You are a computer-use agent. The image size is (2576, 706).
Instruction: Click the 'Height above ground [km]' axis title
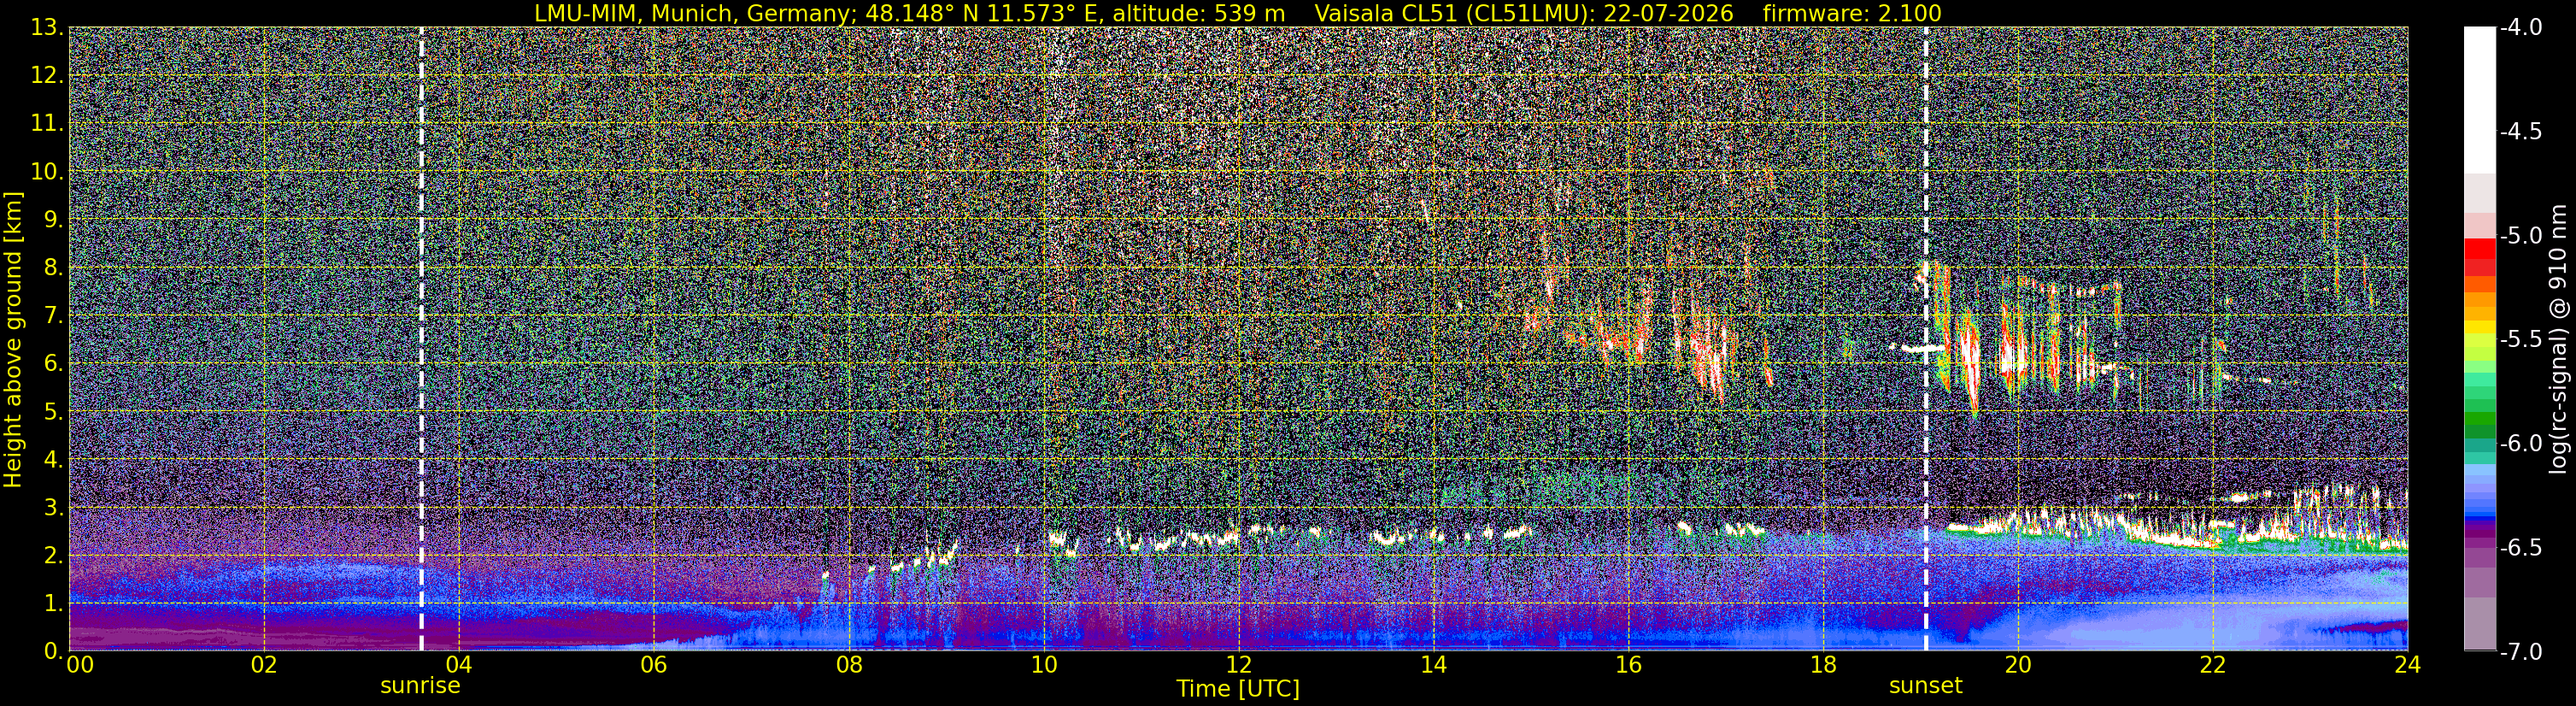pyautogui.click(x=13, y=339)
